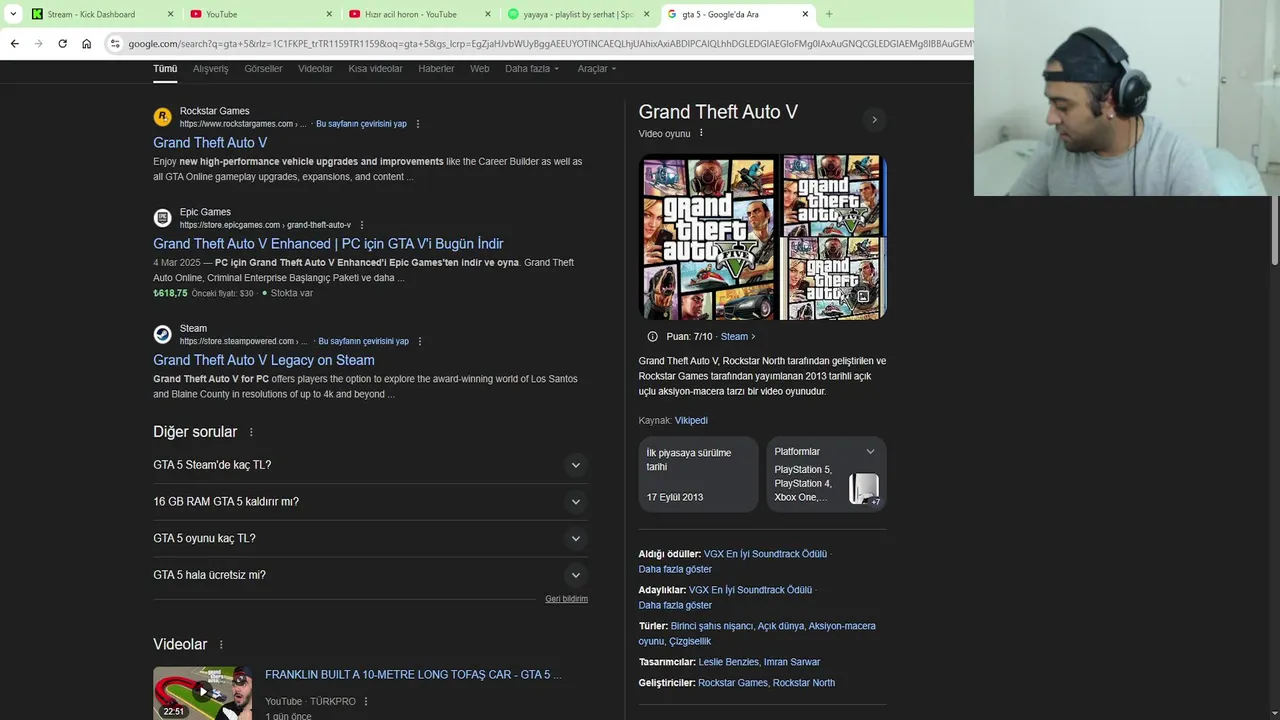
Task: Click the İlk piyasaya sürülme tarihi card
Action: (698, 474)
